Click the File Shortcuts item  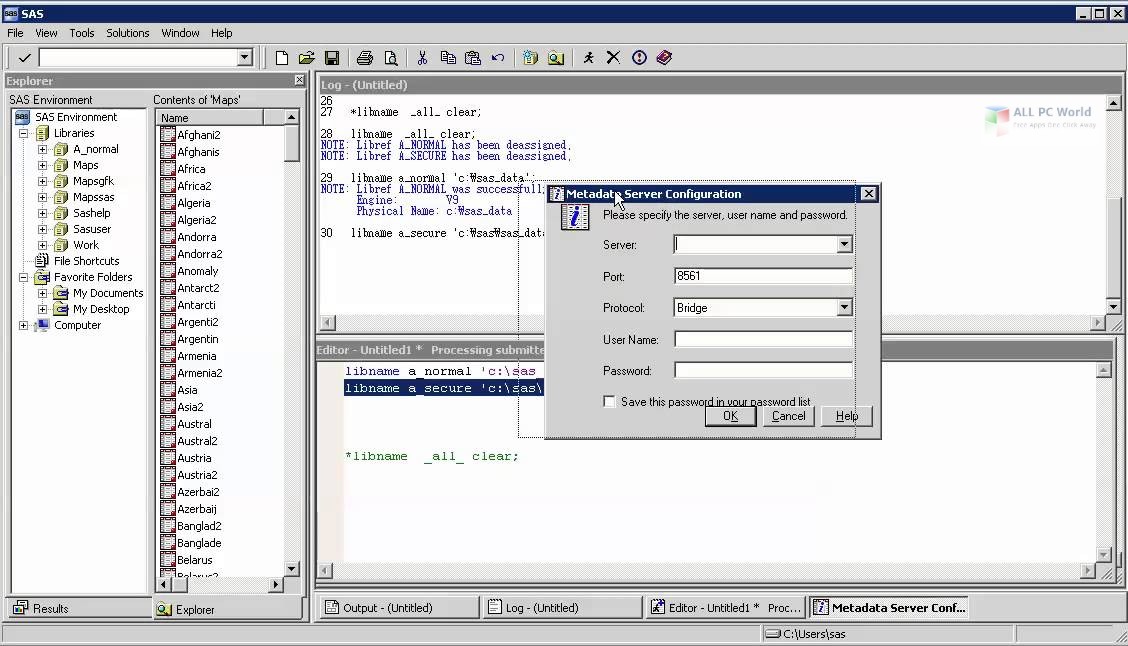[x=86, y=261]
